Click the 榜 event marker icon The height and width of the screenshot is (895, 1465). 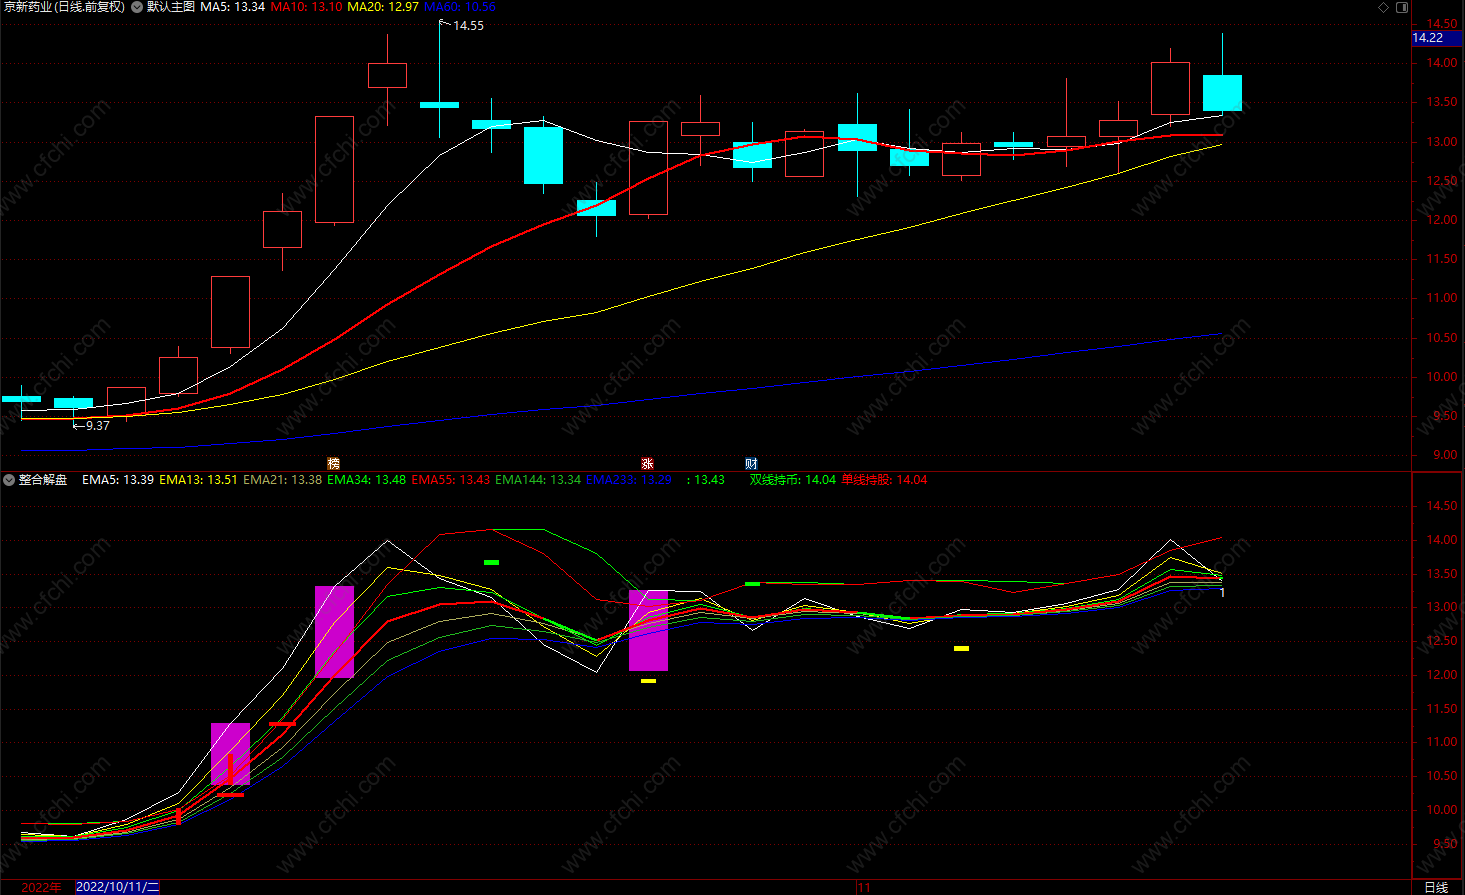[334, 463]
